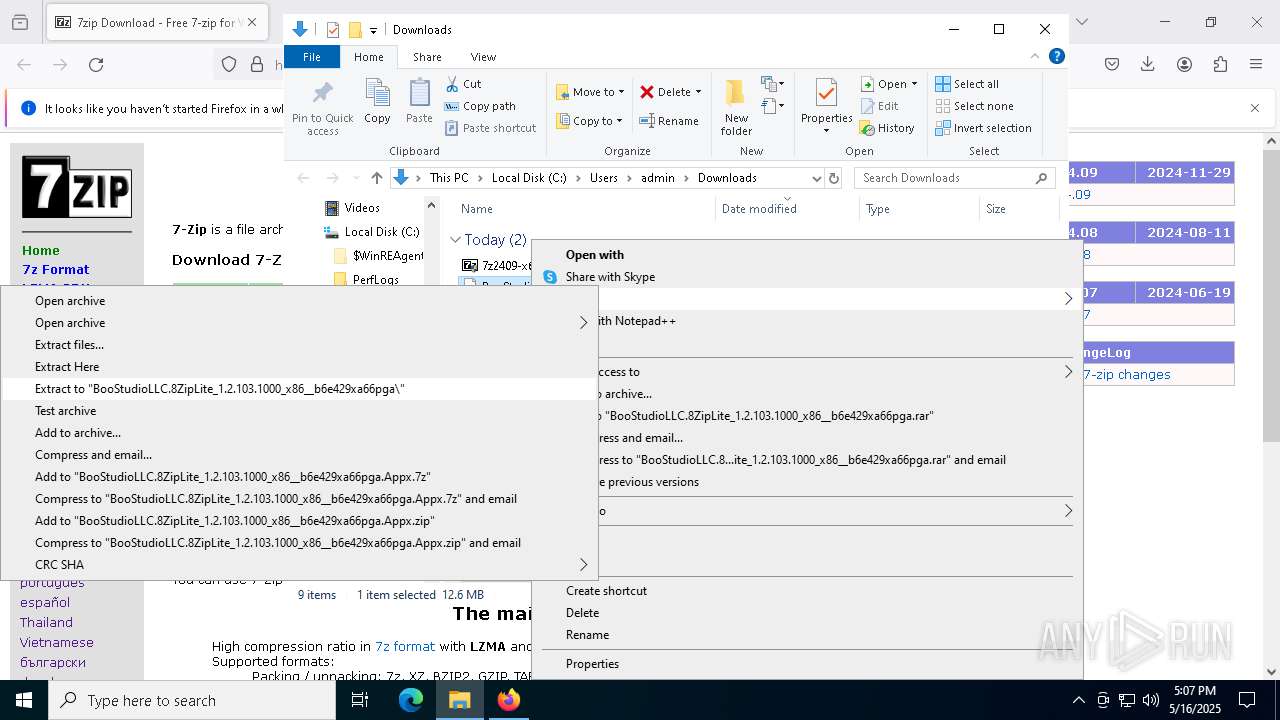Click the Firefox Downloads arrow icon

(1148, 64)
